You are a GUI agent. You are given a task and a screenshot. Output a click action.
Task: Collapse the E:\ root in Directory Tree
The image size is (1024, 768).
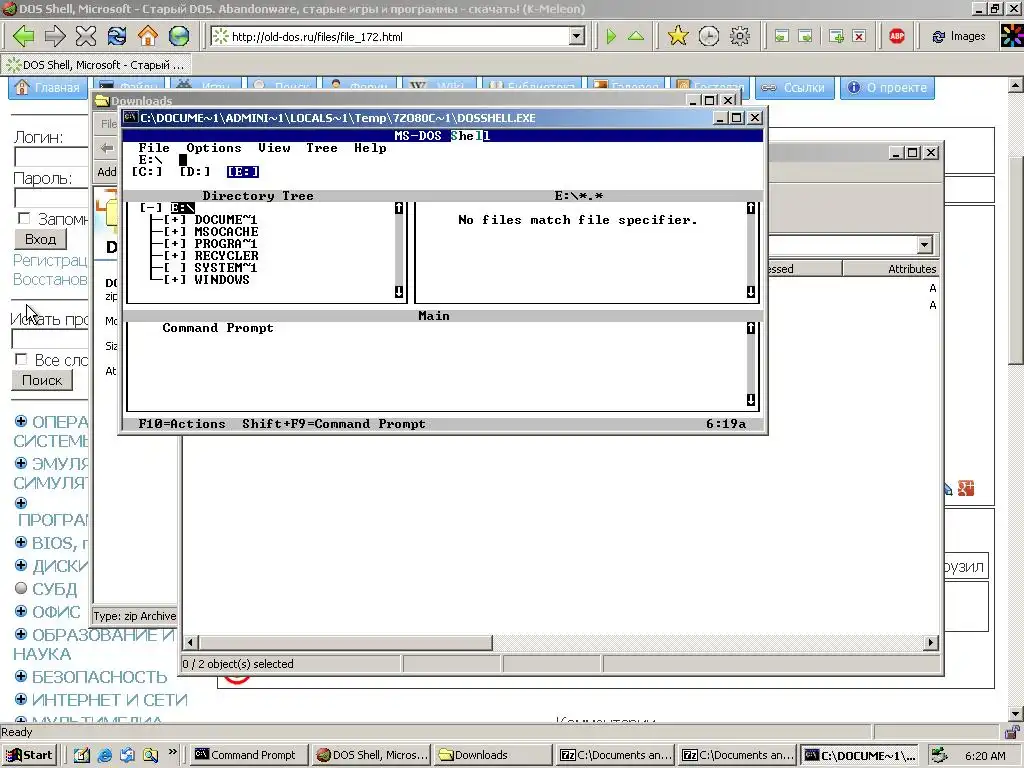point(151,208)
